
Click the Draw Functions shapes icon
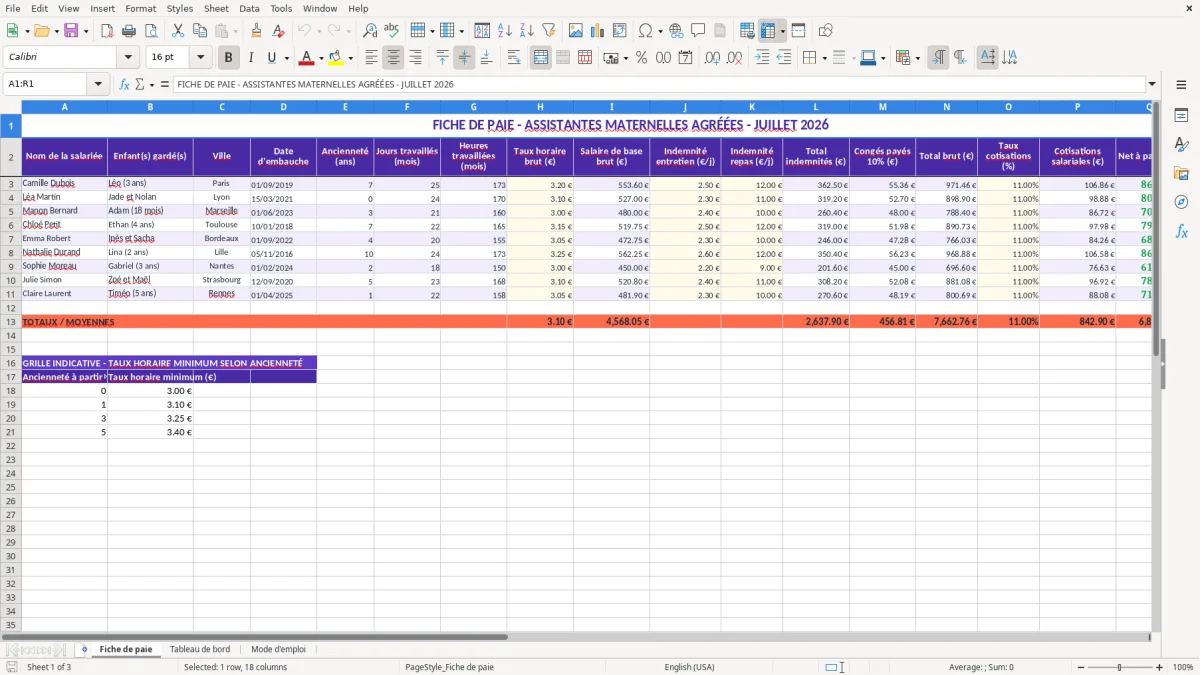tap(826, 31)
